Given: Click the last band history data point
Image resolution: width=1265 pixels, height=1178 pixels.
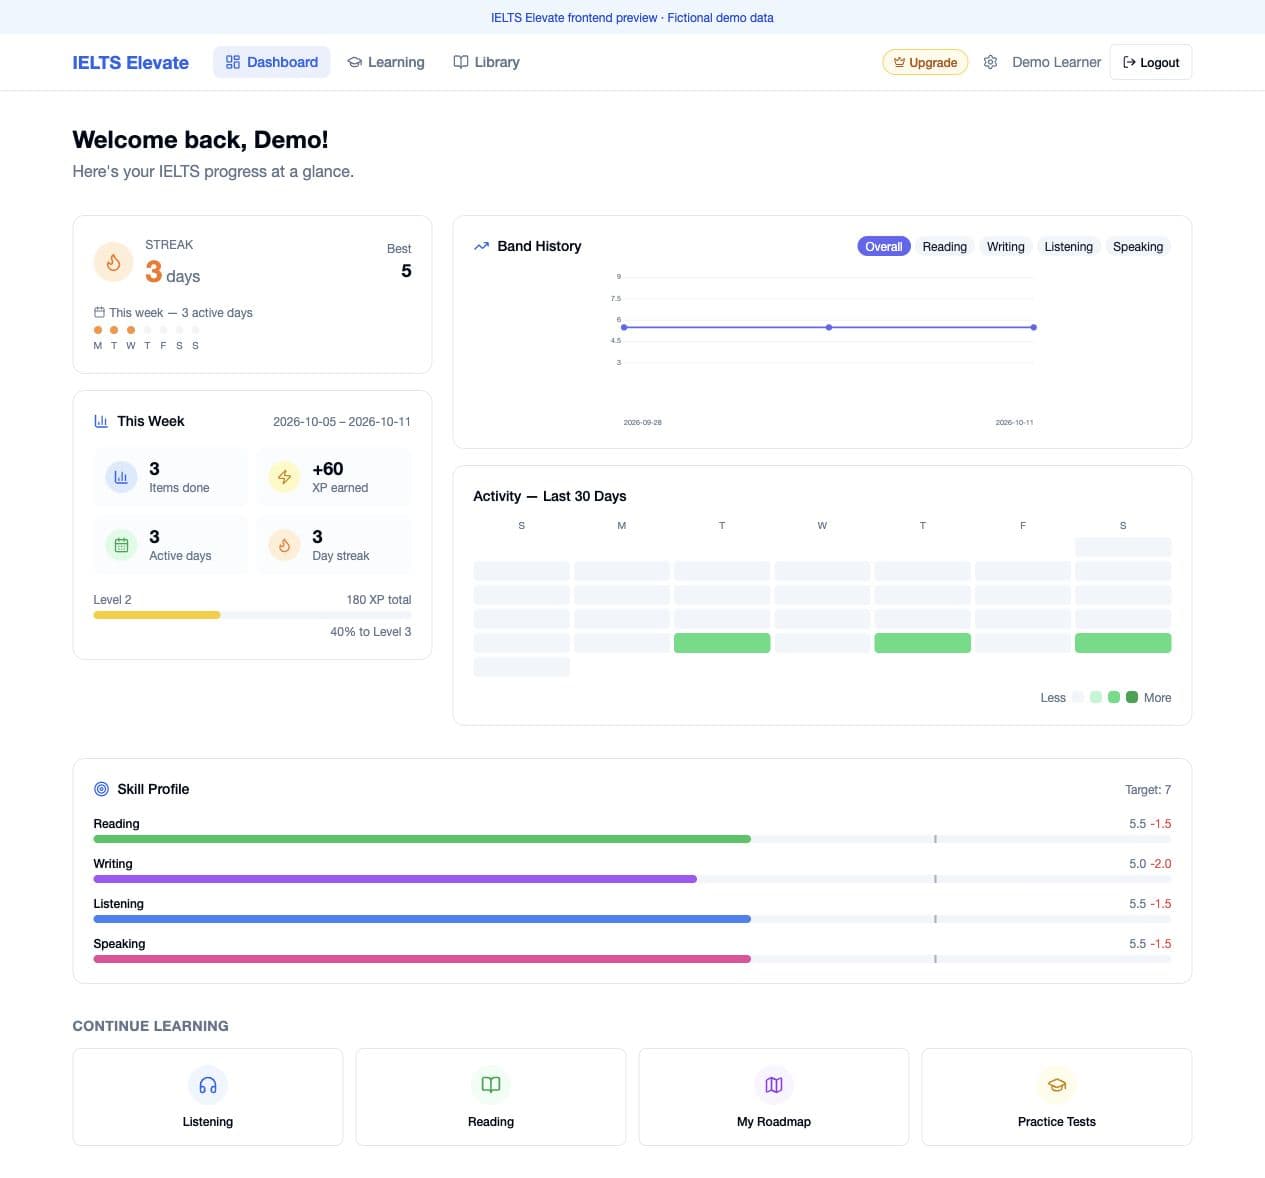Looking at the screenshot, I should click(1034, 327).
